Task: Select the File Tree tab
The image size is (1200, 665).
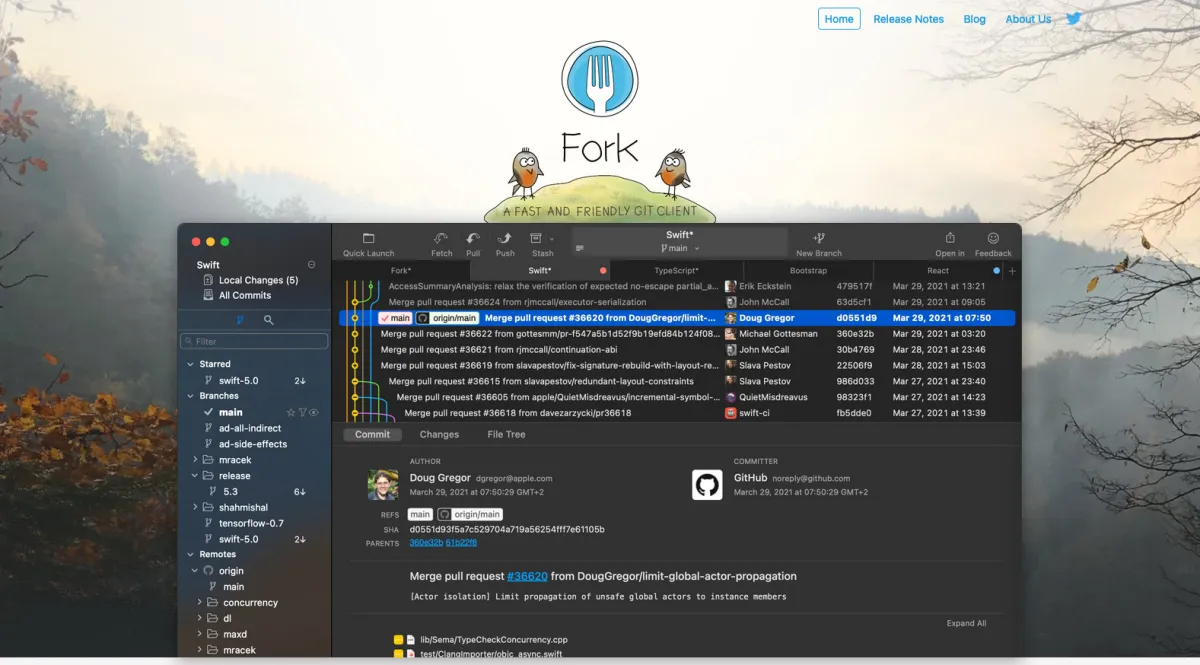Action: 506,434
